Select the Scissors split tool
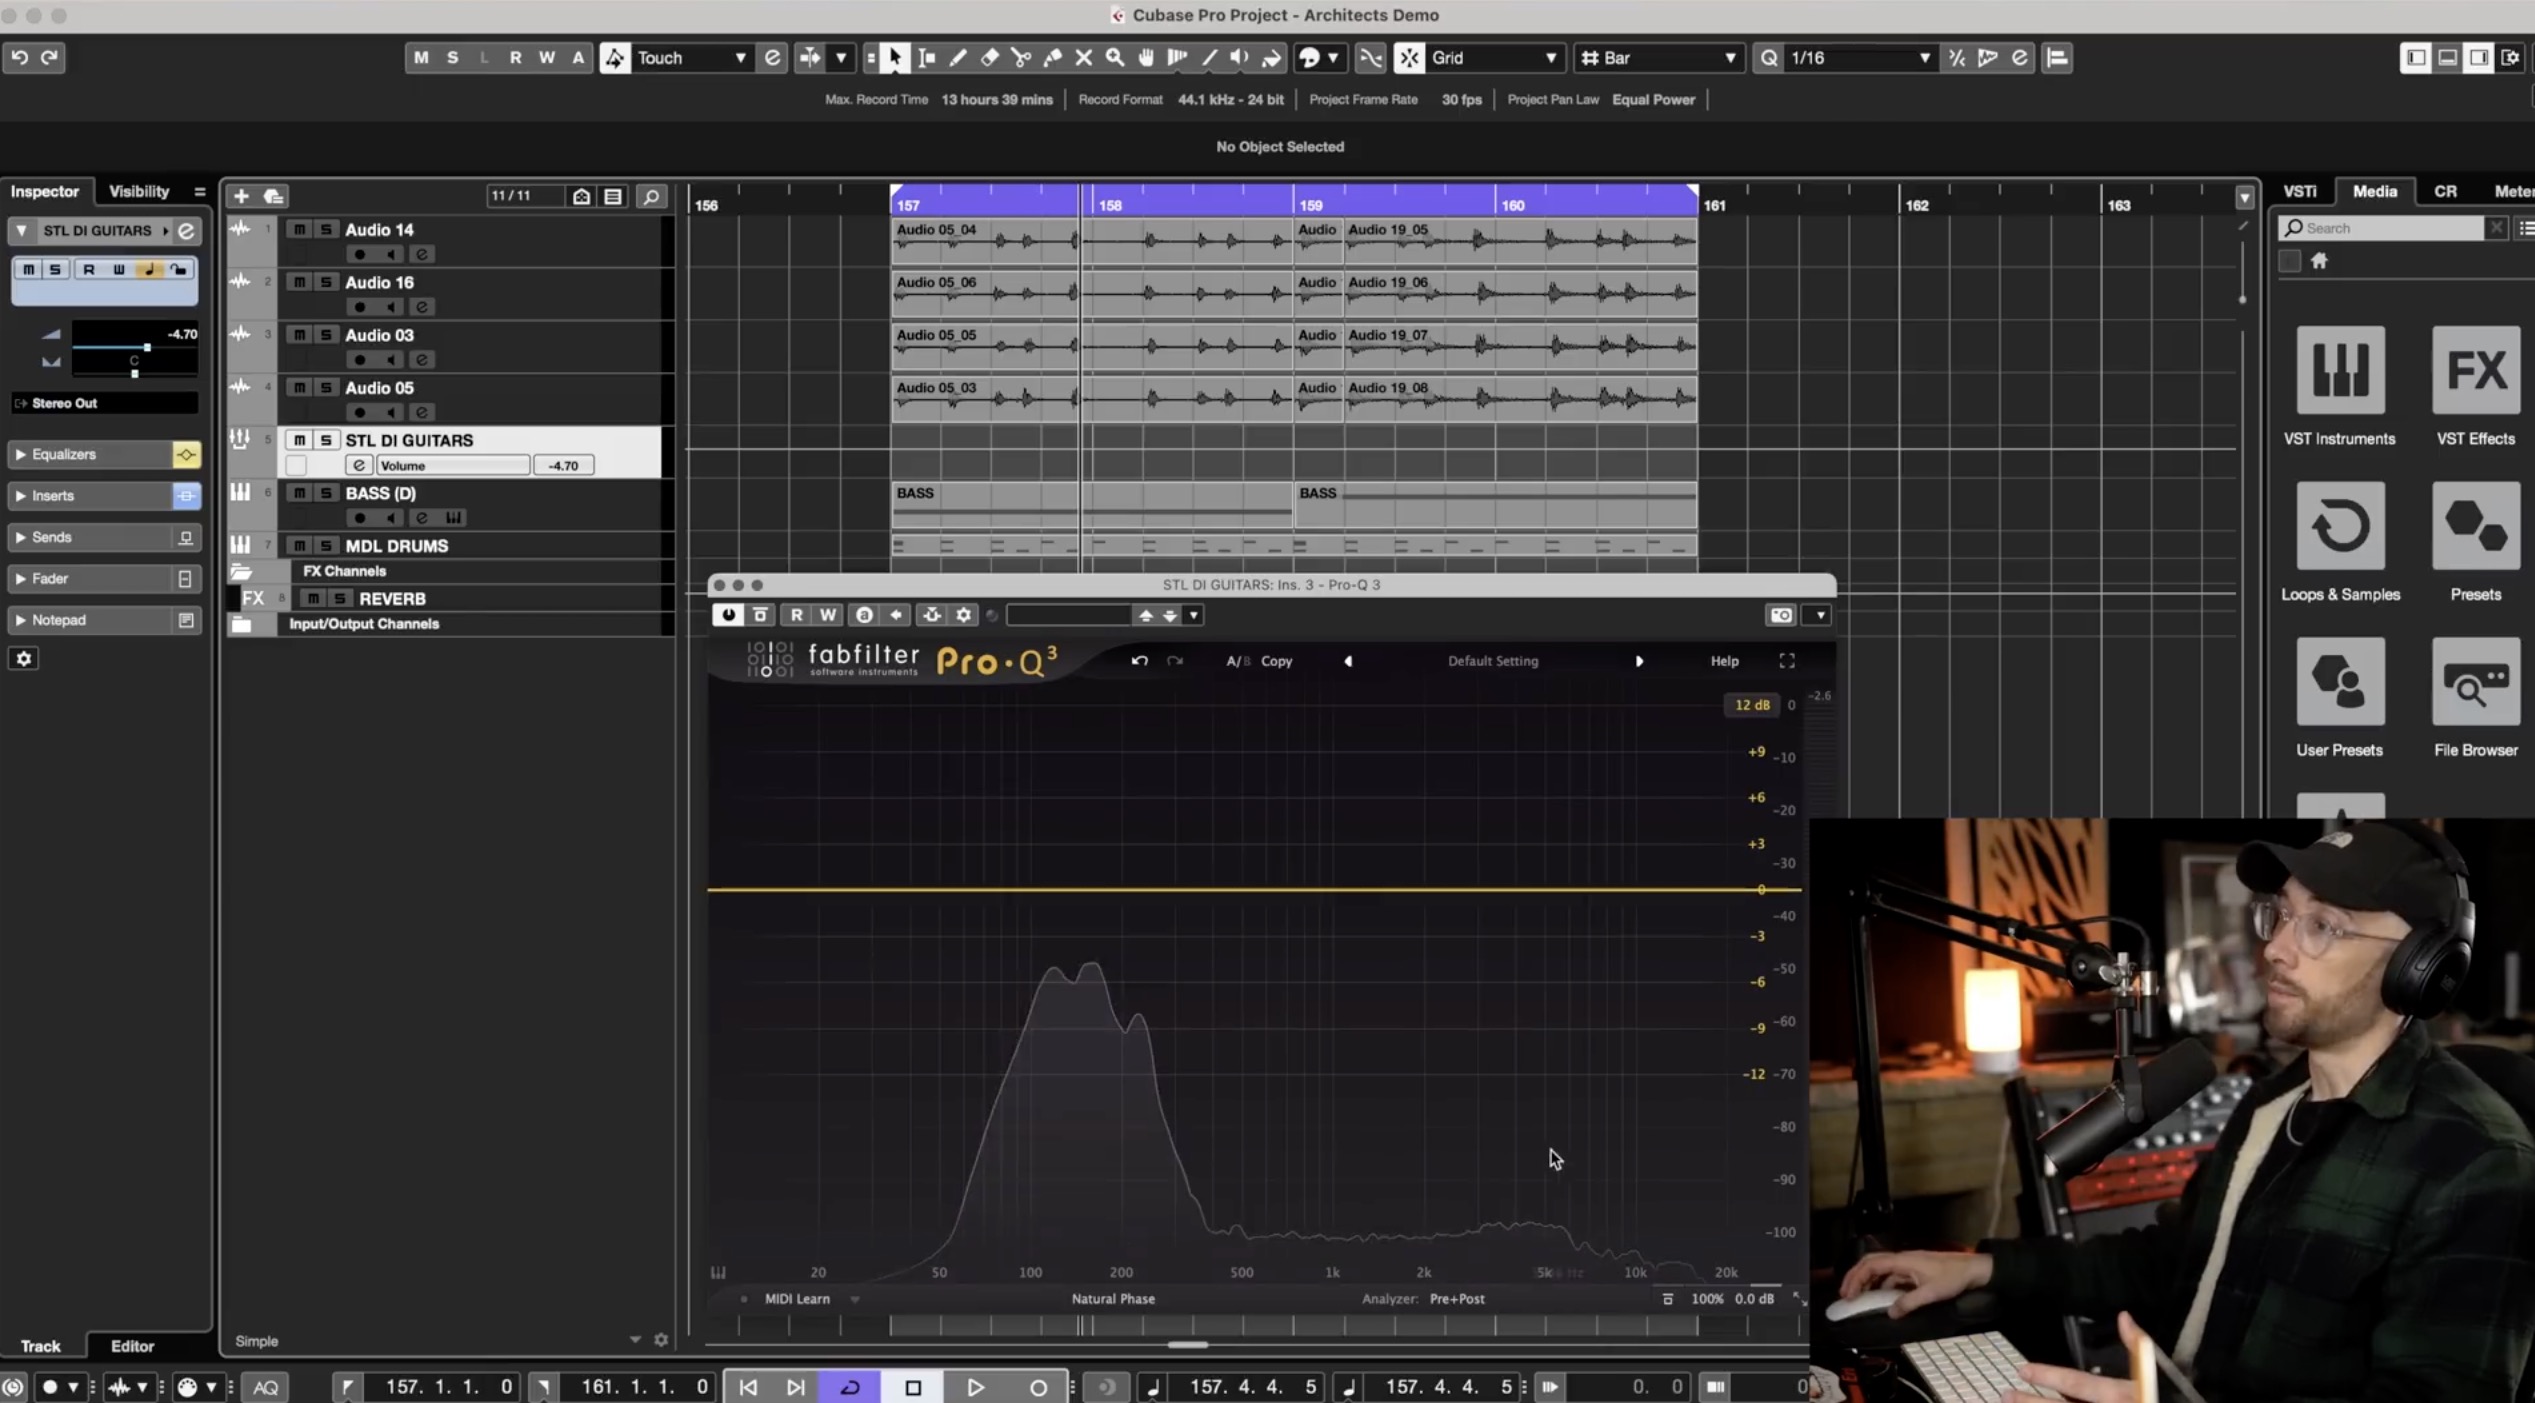The width and height of the screenshot is (2535, 1403). click(x=1021, y=57)
